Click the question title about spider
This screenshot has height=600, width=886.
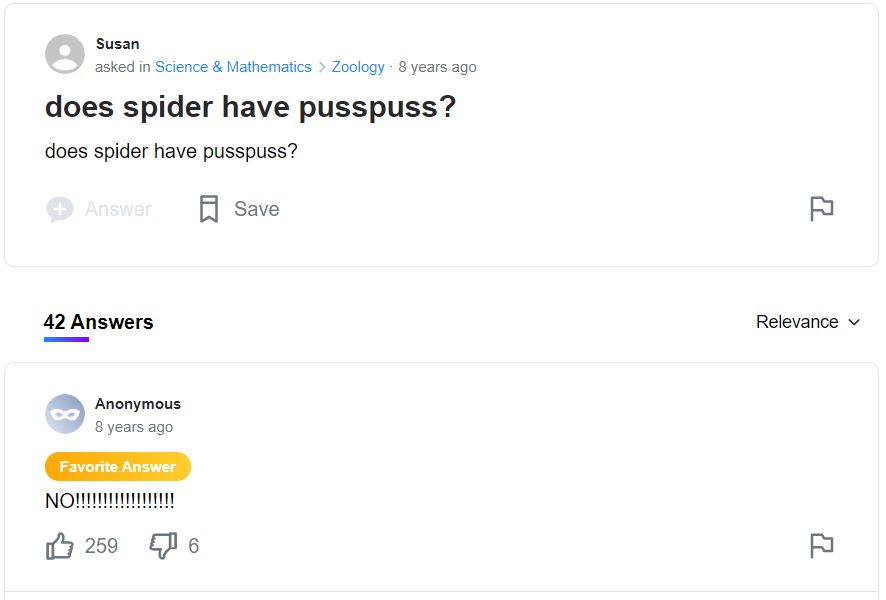click(x=250, y=107)
